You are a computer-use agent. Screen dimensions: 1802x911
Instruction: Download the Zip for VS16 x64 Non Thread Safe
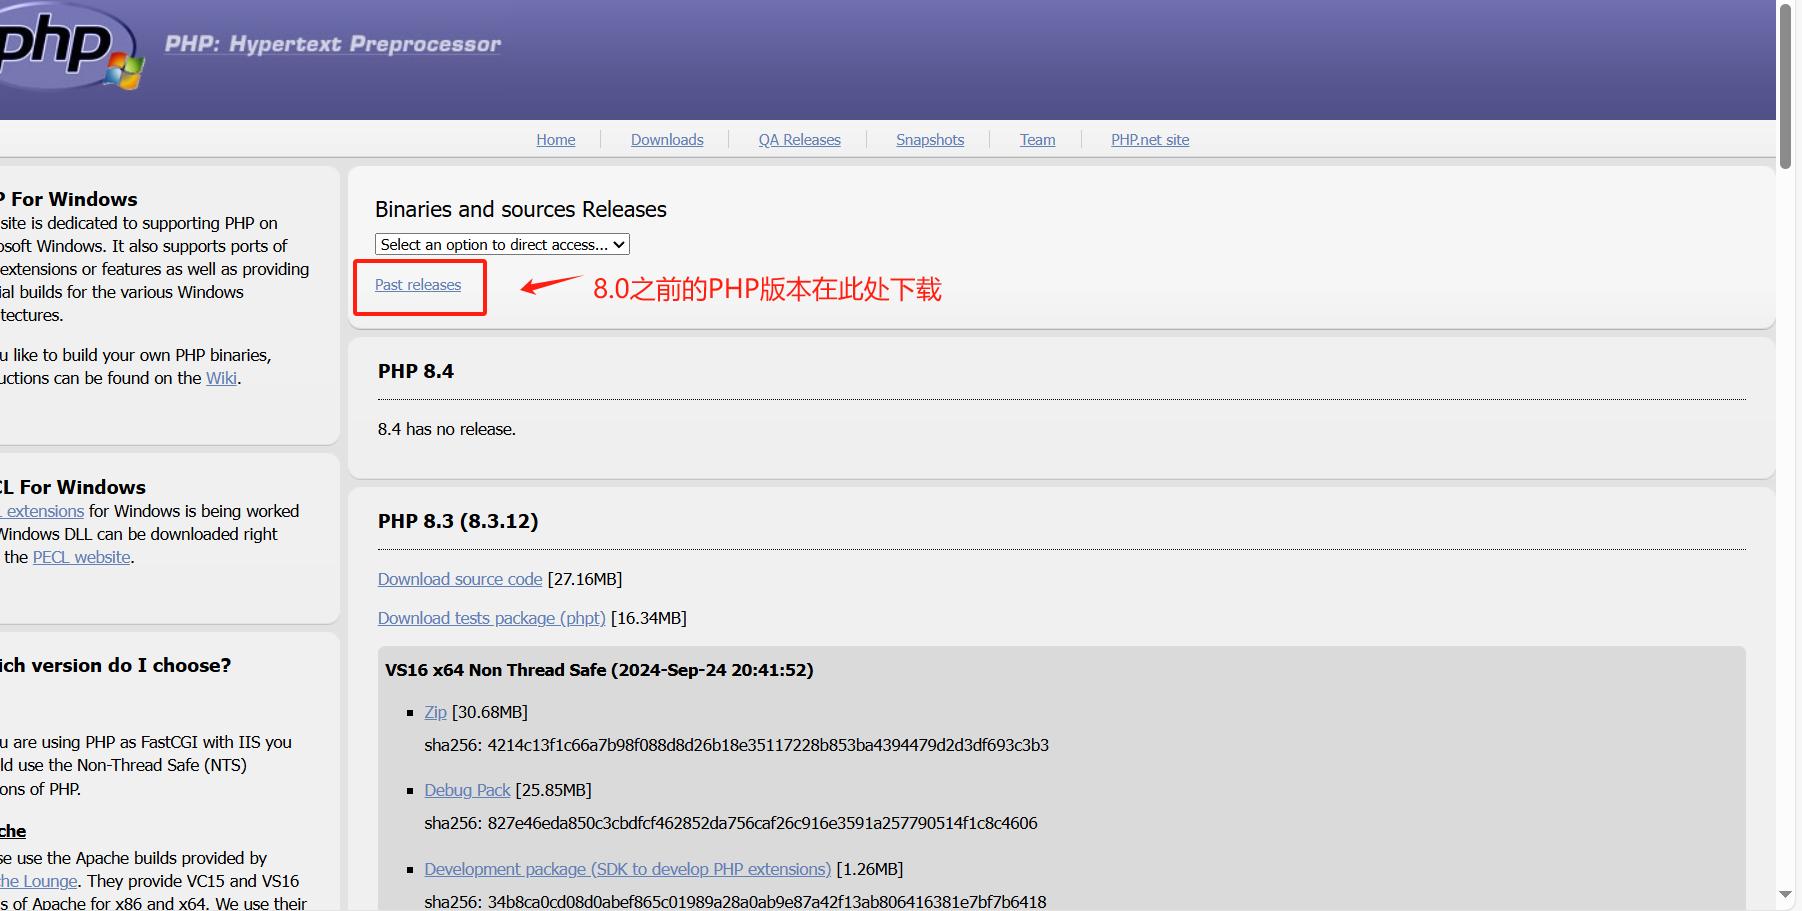(x=435, y=712)
